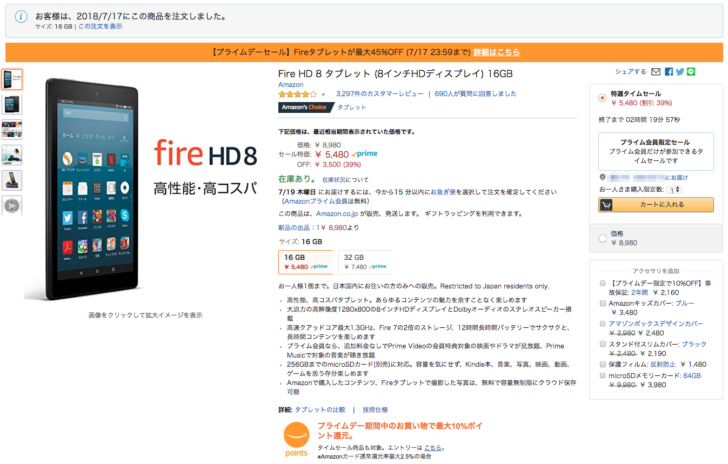Open the Amazonキッズカバー color selector ブルー
The height and width of the screenshot is (464, 728).
point(684,303)
